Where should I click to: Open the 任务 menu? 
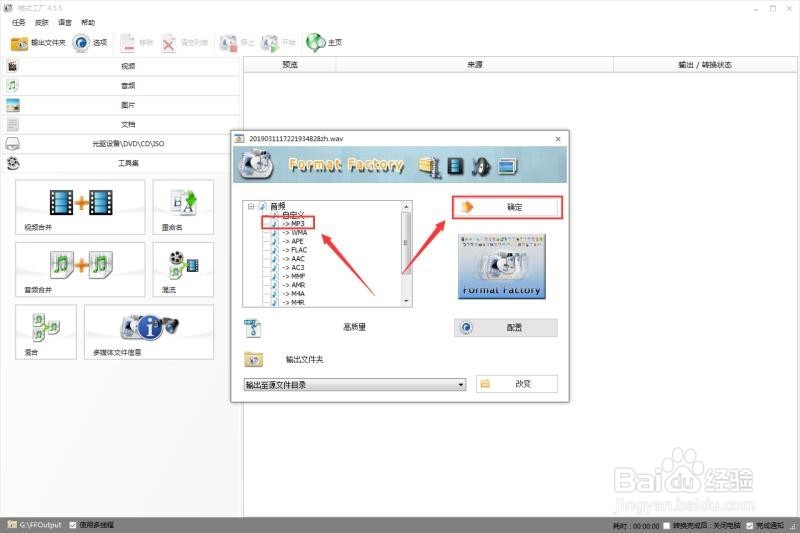click(18, 22)
